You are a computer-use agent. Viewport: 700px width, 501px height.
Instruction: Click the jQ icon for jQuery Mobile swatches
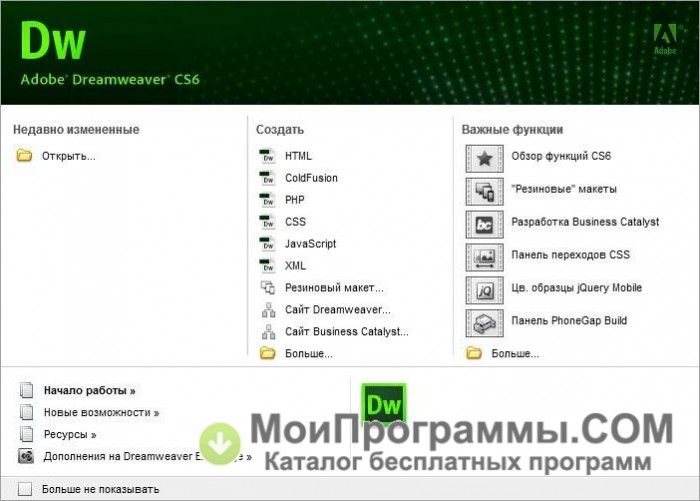coord(484,290)
